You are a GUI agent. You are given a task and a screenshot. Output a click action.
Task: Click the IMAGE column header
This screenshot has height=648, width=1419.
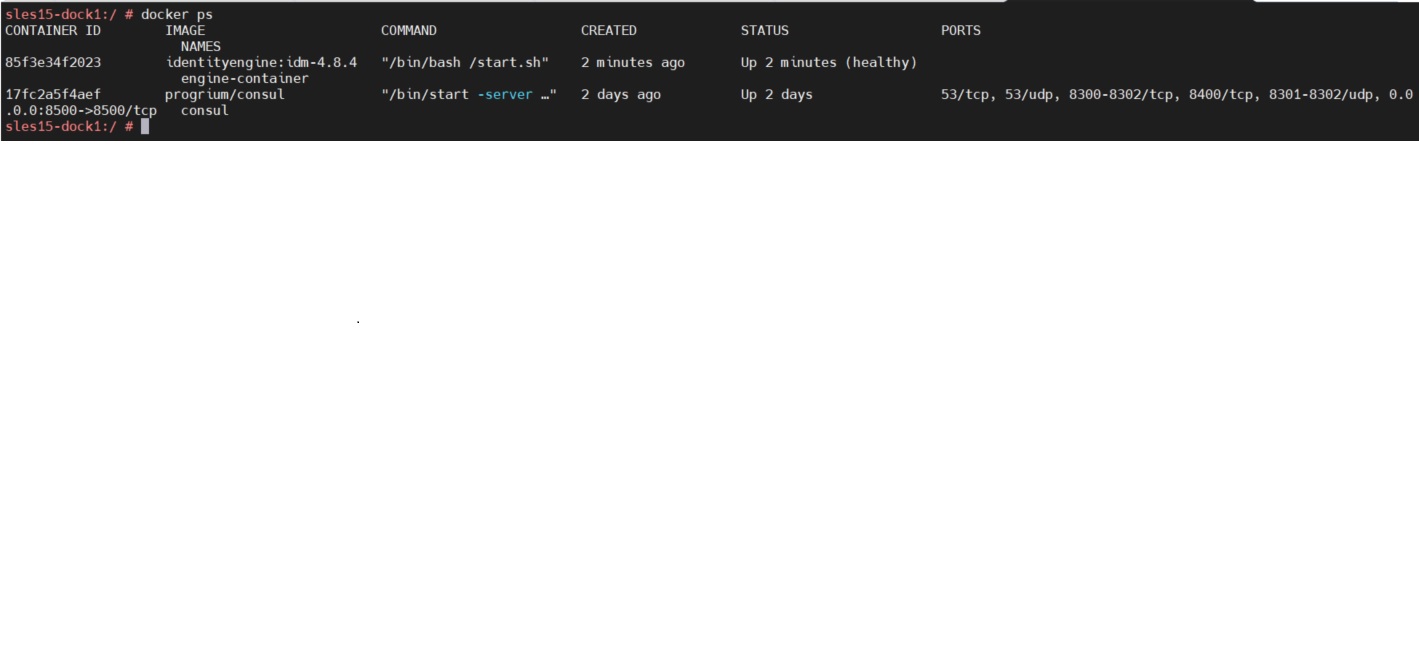[187, 30]
